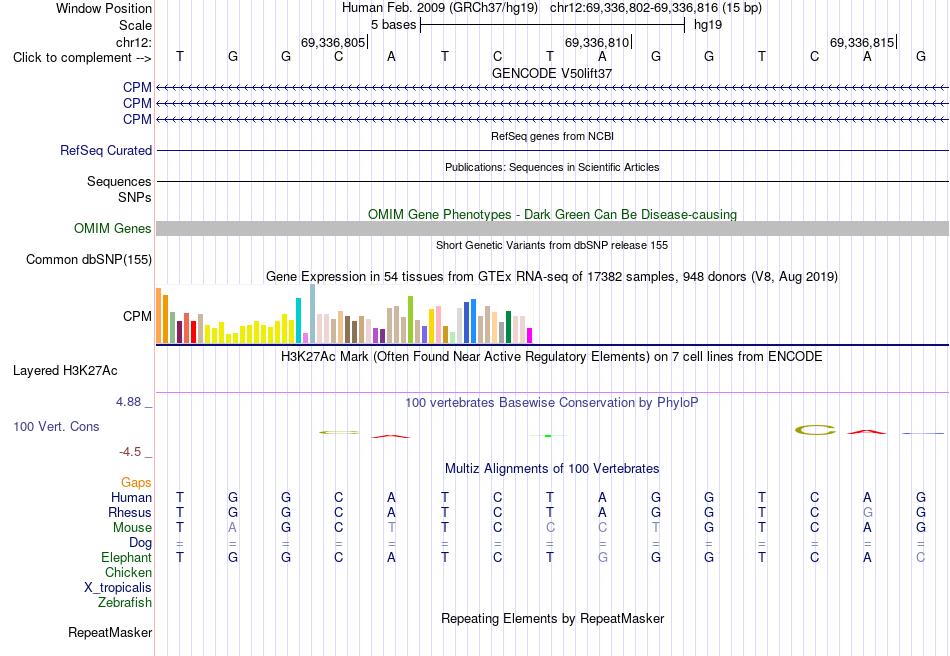Click the yellow-green bar in the GTEx chart
This screenshot has height=656, width=950.
click(410, 320)
